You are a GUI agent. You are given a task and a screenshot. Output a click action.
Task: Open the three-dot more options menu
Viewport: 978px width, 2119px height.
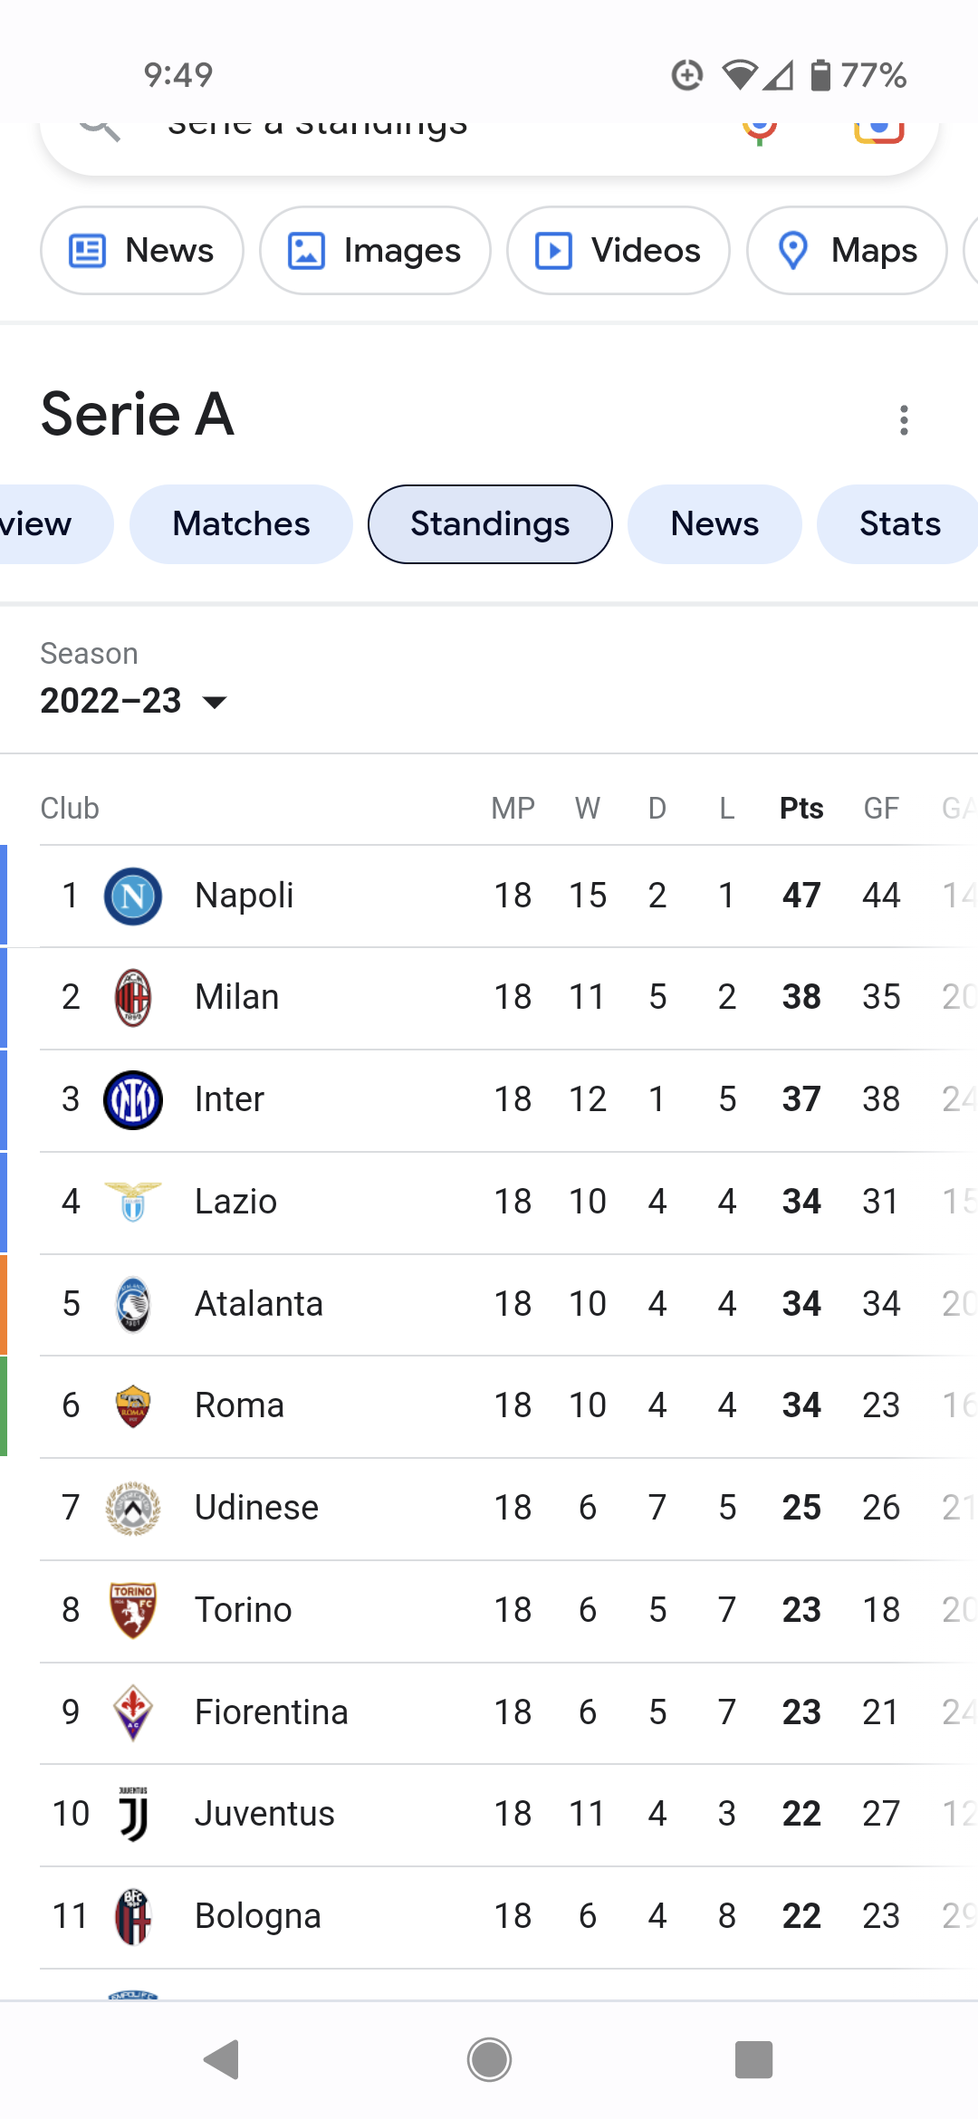click(904, 420)
